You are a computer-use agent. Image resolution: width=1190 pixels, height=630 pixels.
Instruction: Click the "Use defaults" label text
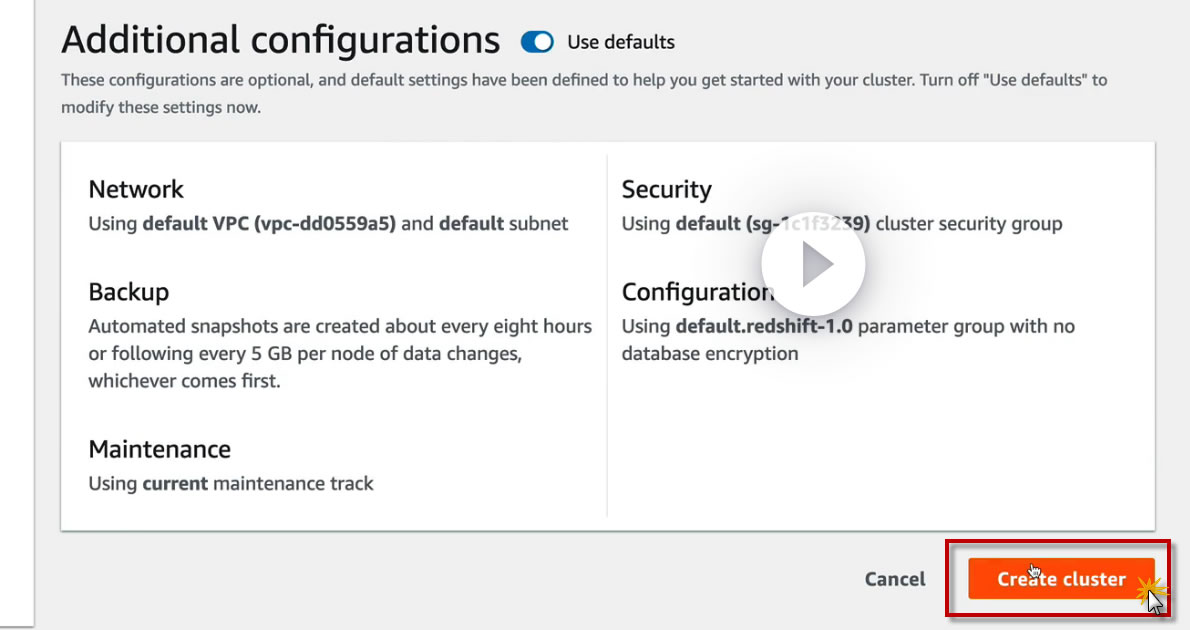[621, 42]
